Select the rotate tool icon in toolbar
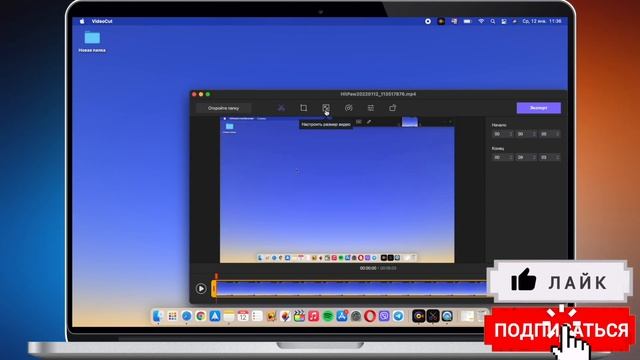The image size is (640, 360). tap(393, 108)
